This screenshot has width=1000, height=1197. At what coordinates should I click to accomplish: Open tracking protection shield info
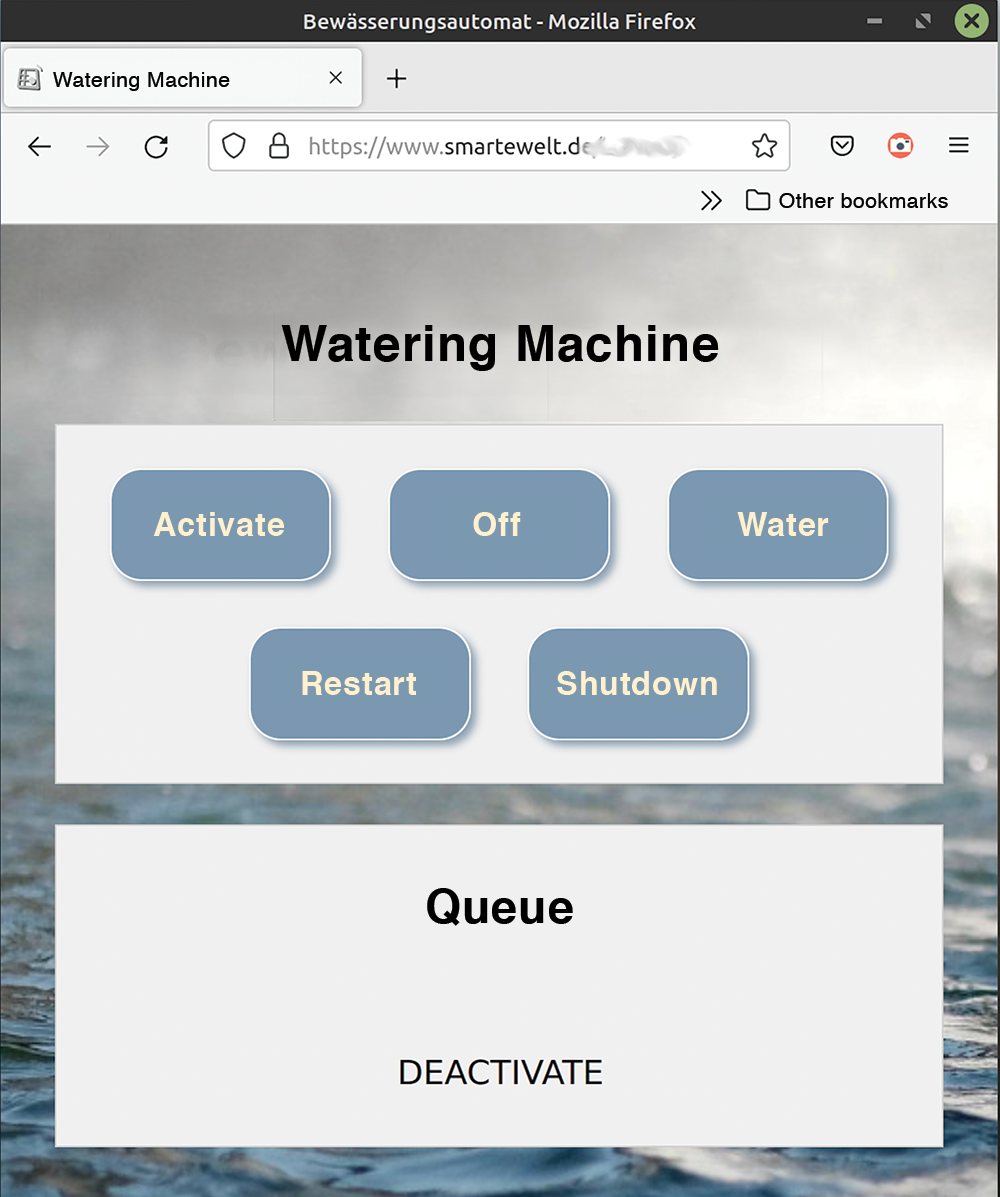(x=234, y=145)
